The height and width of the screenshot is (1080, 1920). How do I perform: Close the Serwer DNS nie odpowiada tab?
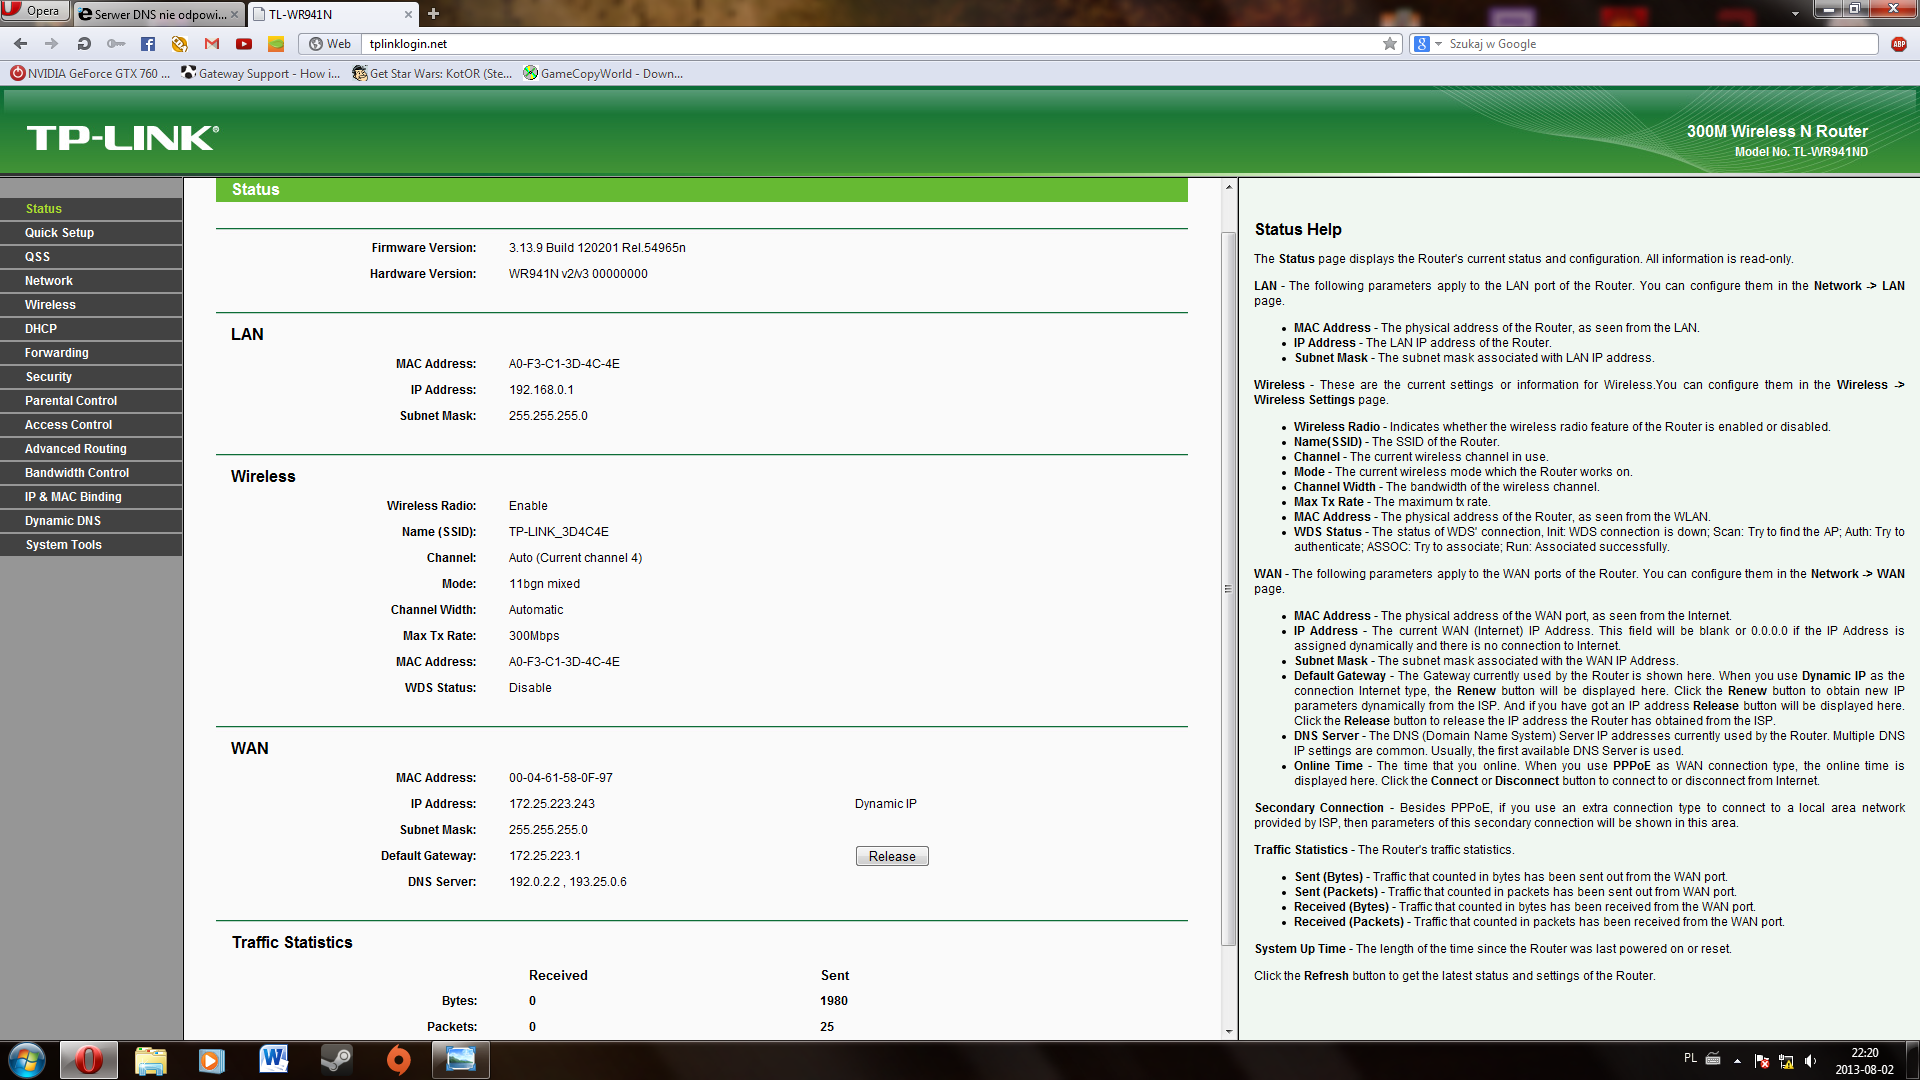(x=235, y=15)
